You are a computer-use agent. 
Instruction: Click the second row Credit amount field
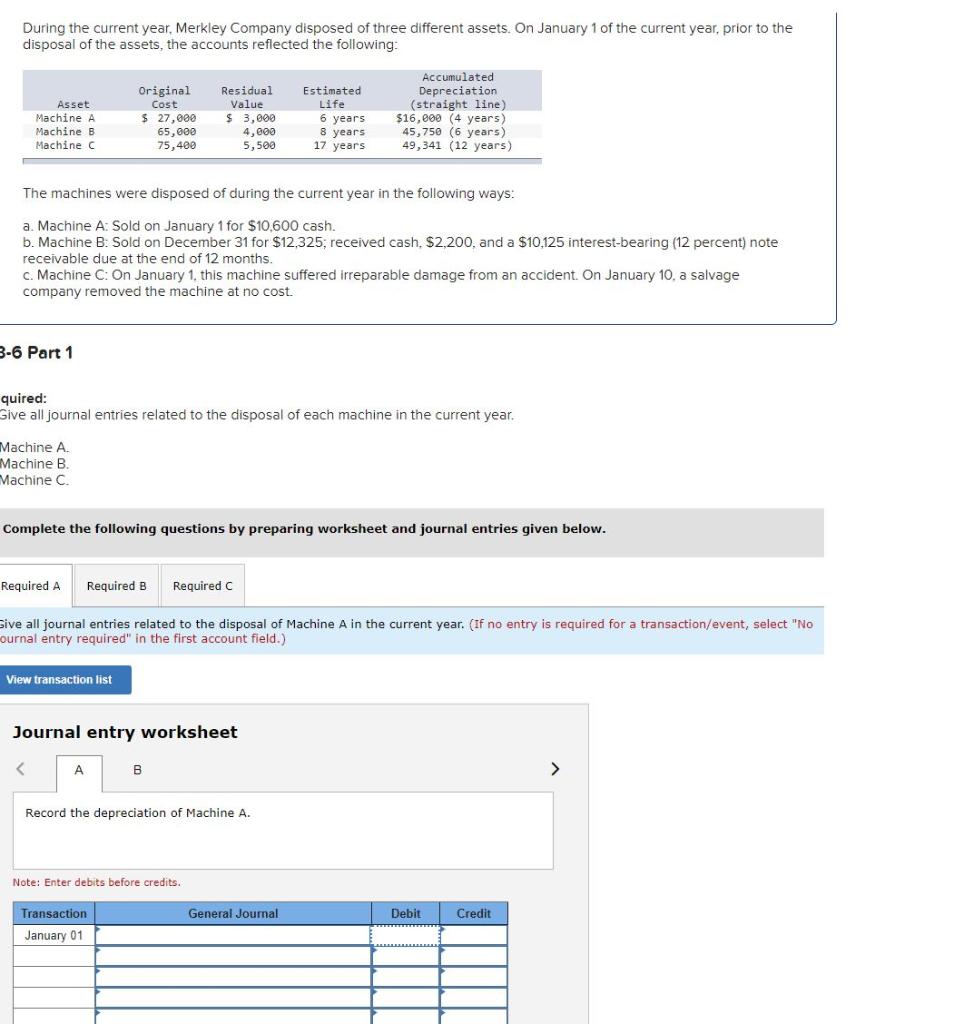coord(473,956)
